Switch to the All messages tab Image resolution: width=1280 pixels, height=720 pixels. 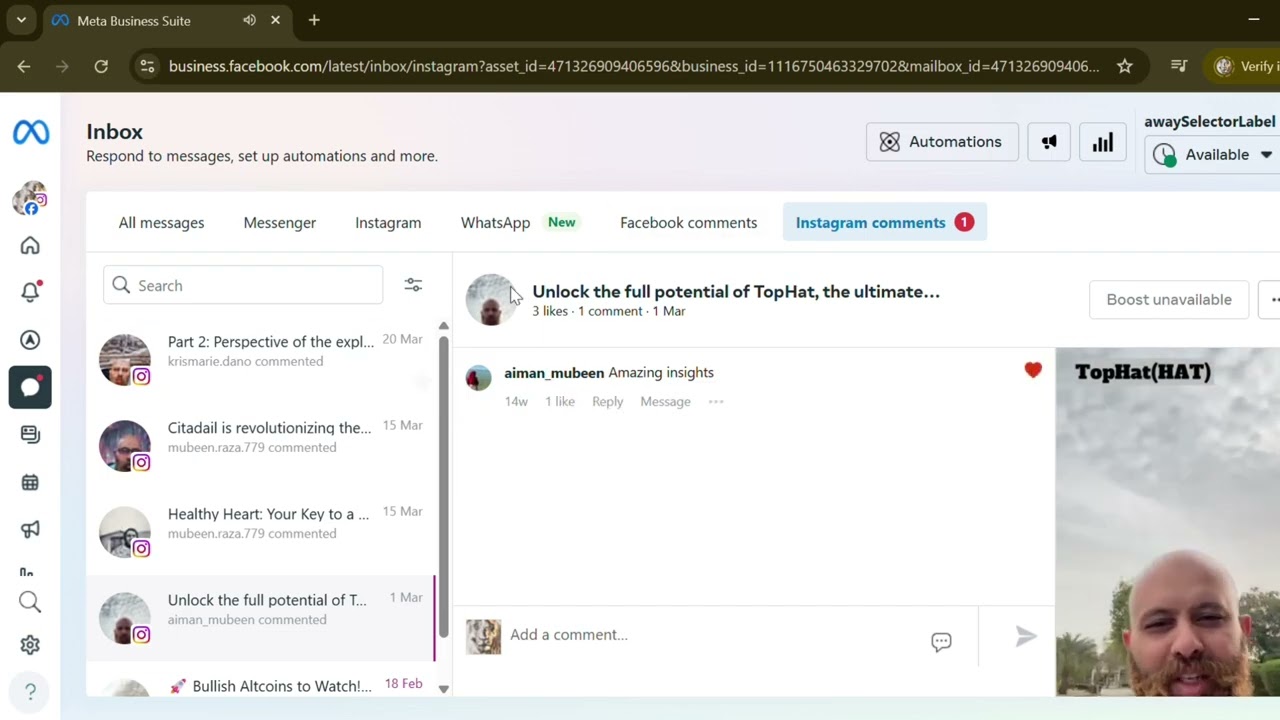(x=161, y=222)
